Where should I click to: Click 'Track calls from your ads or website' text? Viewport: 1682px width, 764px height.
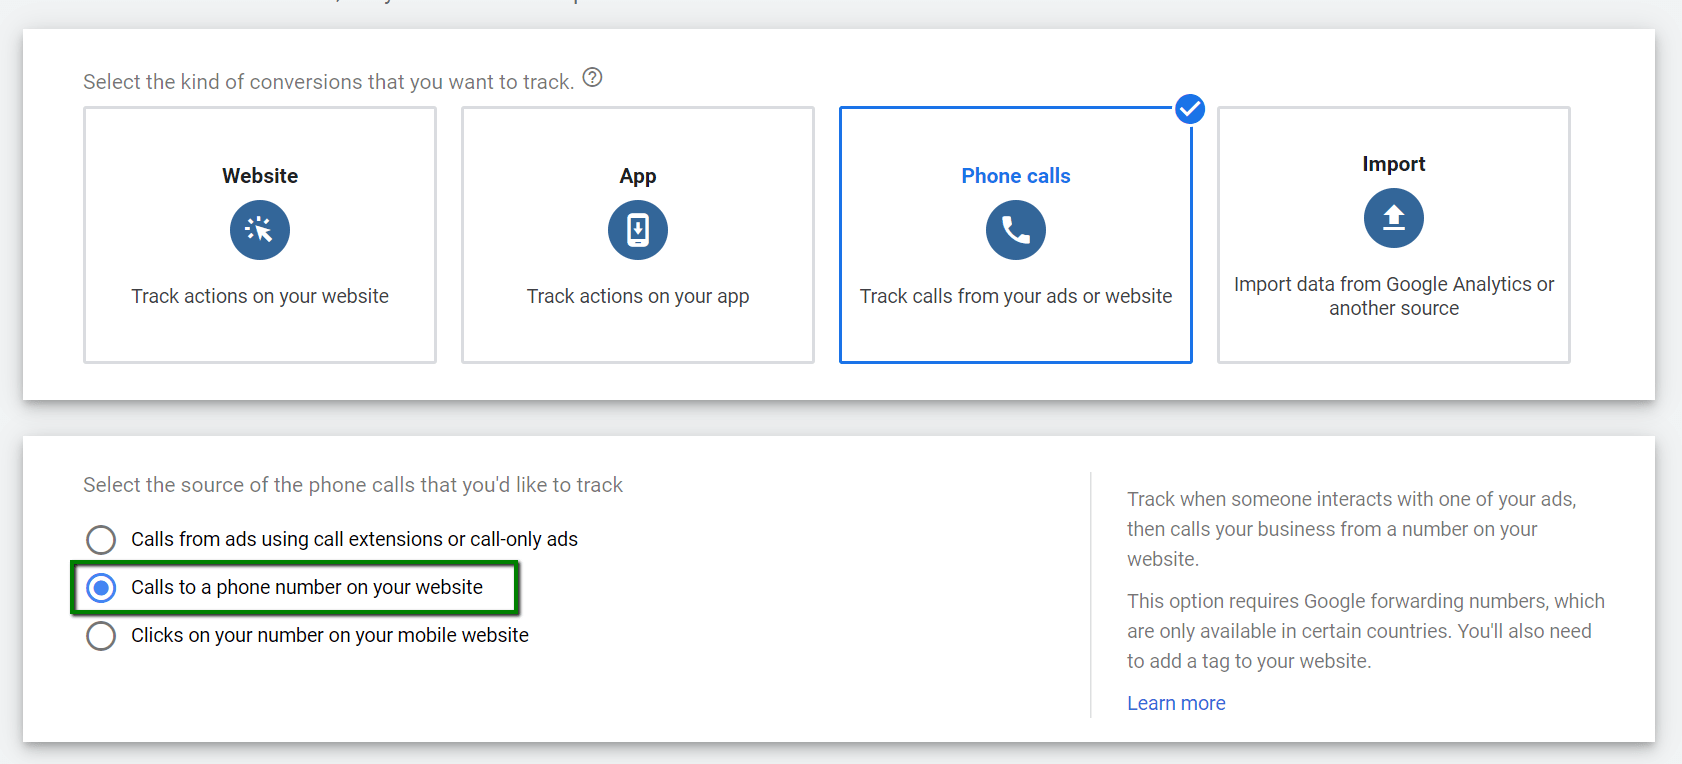tap(1016, 296)
